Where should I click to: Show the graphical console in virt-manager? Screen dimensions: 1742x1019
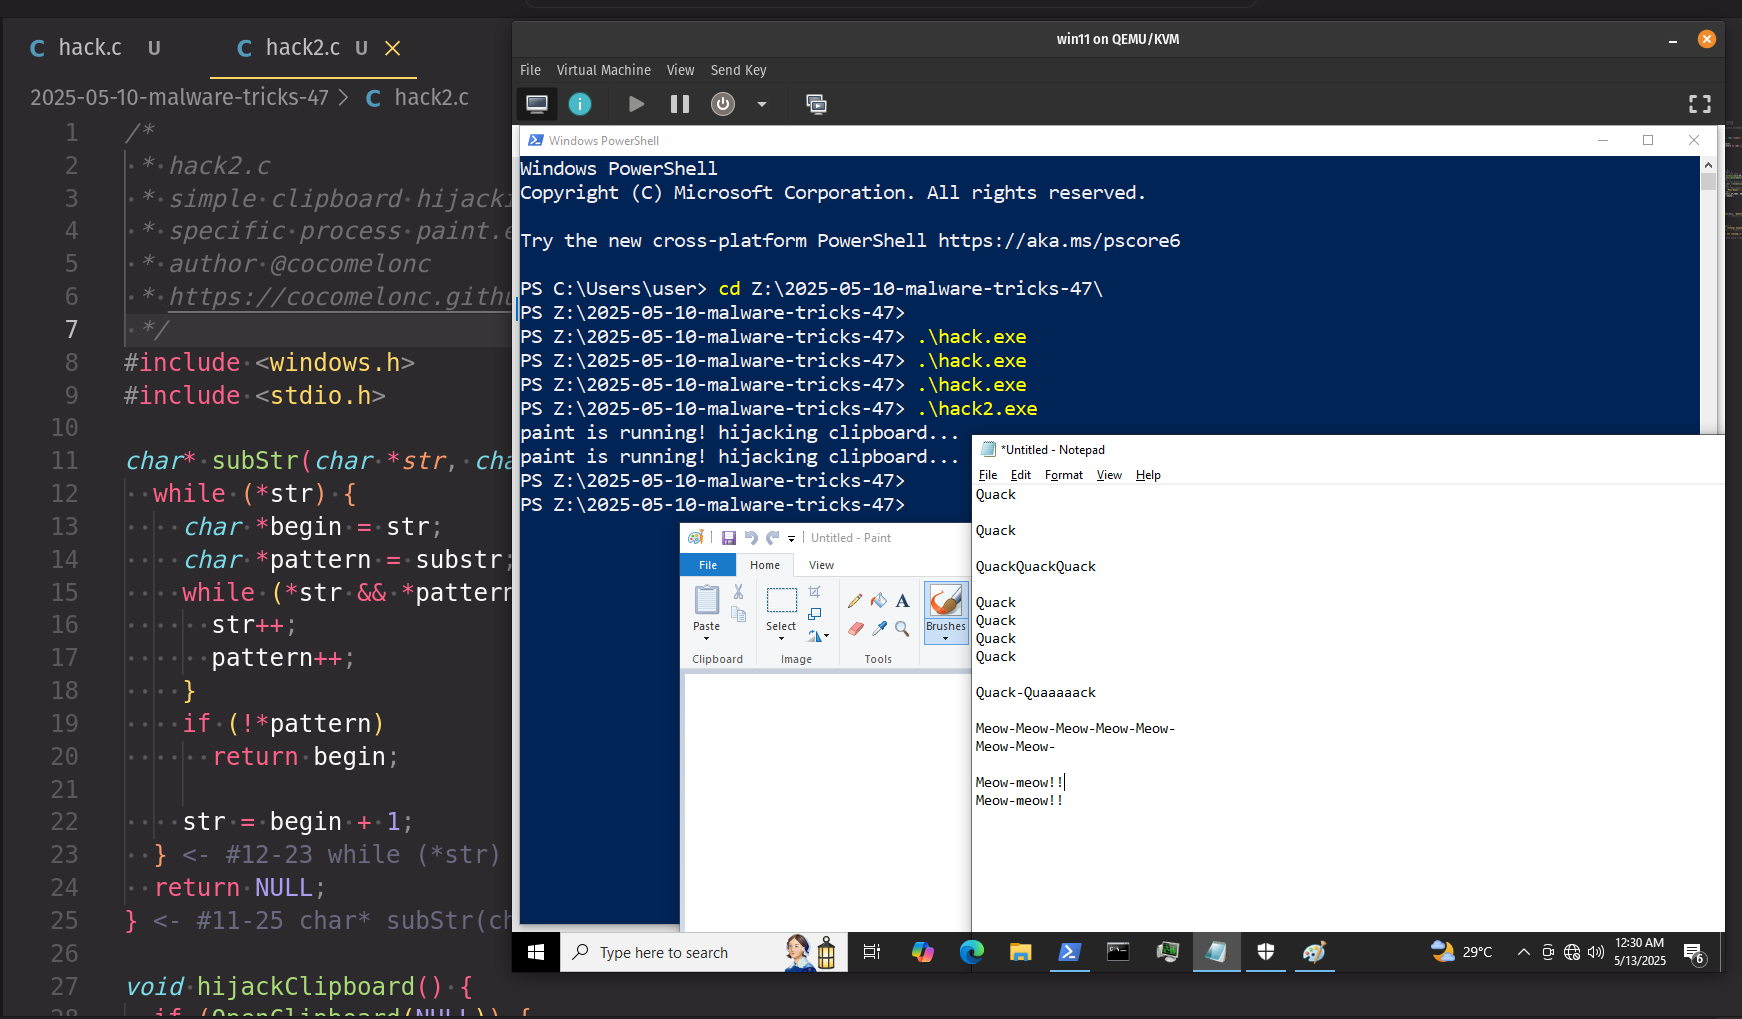[537, 104]
